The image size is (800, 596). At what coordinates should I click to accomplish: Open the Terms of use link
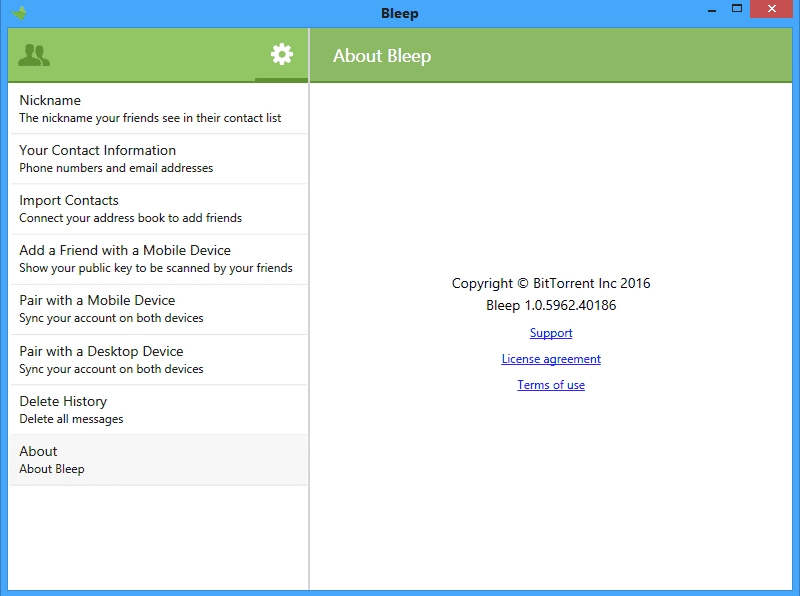(551, 385)
